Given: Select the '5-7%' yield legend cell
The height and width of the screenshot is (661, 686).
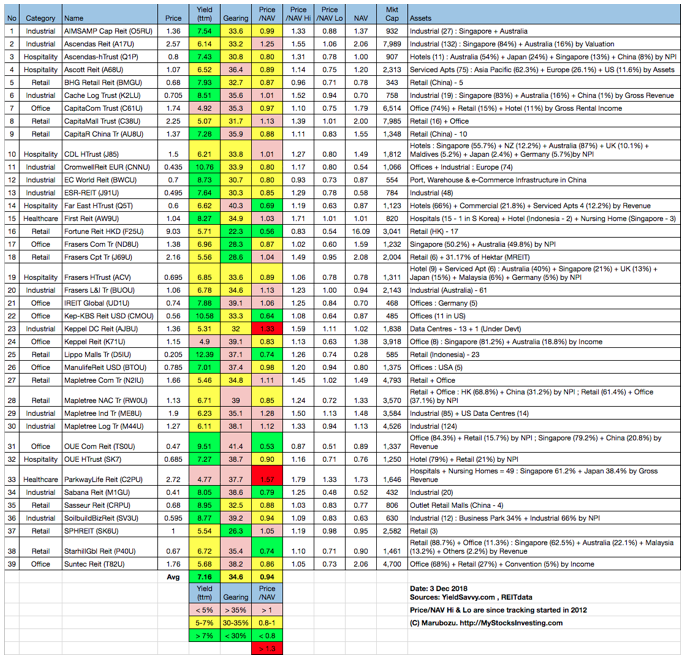Looking at the screenshot, I should click(x=204, y=623).
